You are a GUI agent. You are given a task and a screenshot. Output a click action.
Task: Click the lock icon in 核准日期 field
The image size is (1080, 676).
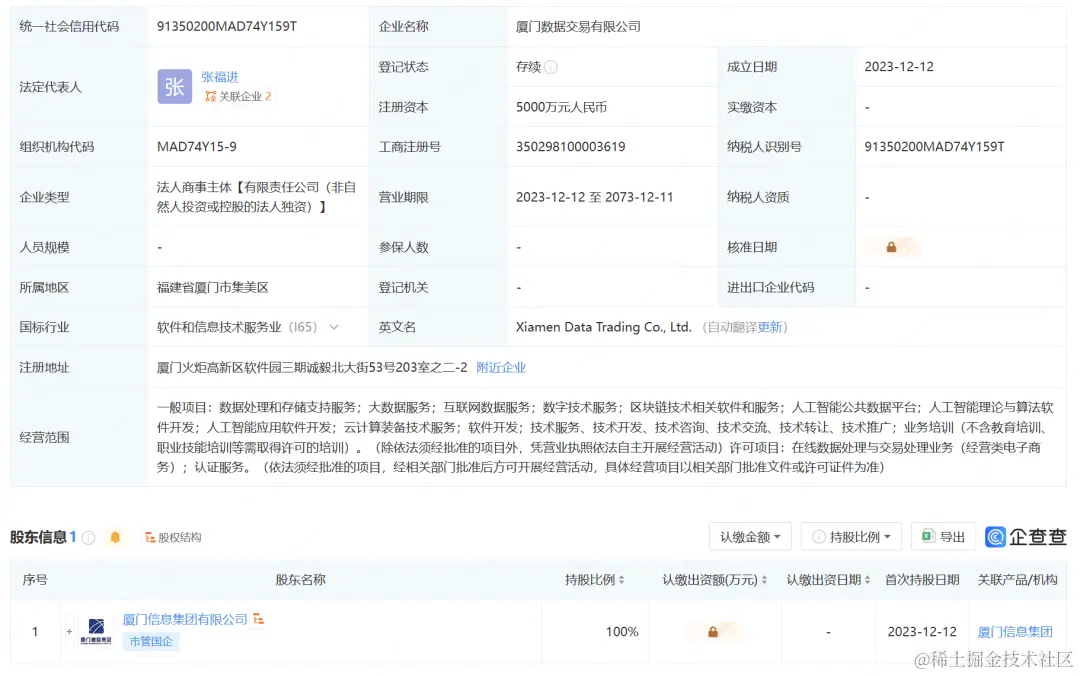pos(891,246)
